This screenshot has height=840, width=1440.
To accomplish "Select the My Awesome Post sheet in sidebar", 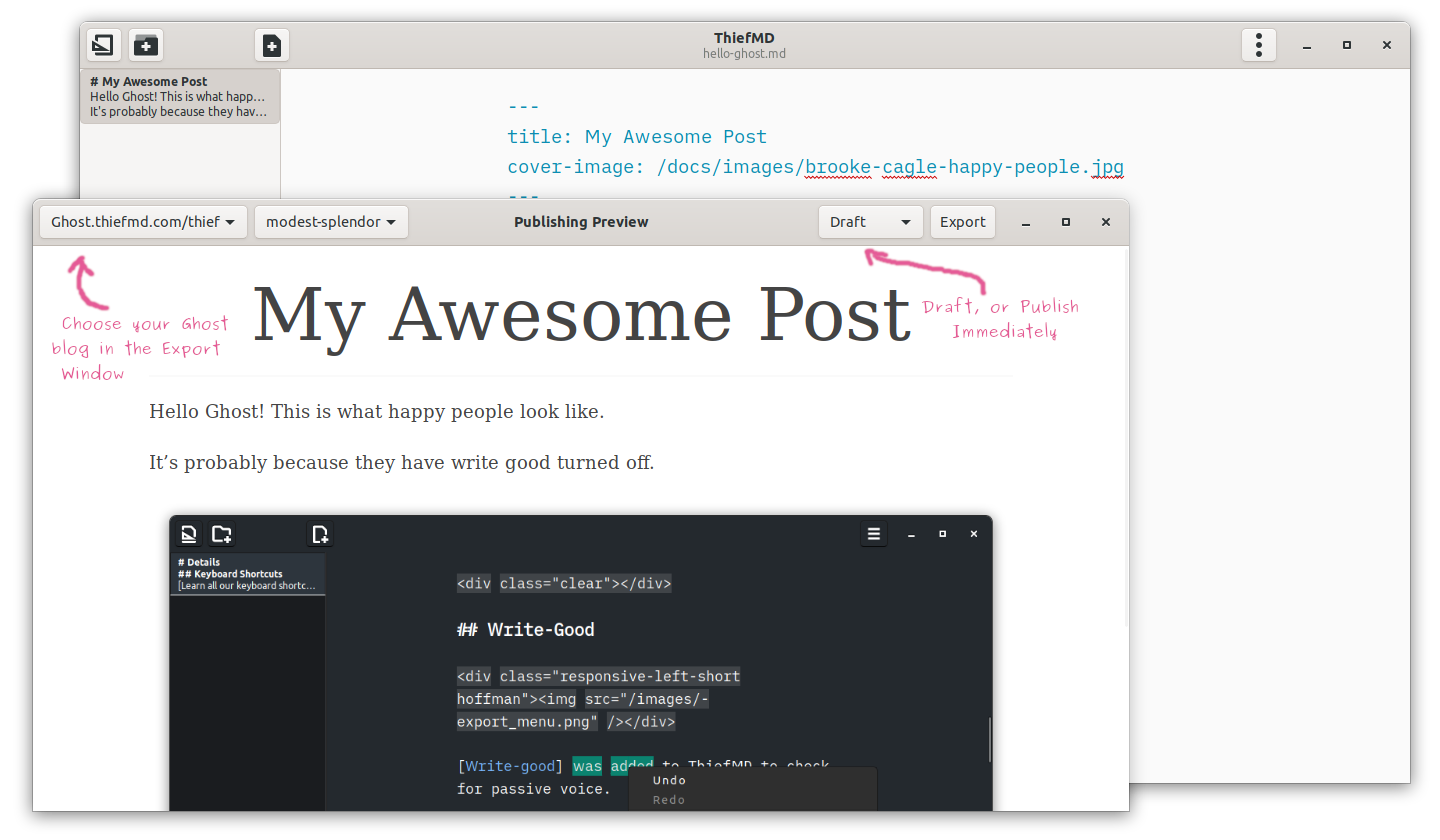I will coord(180,96).
